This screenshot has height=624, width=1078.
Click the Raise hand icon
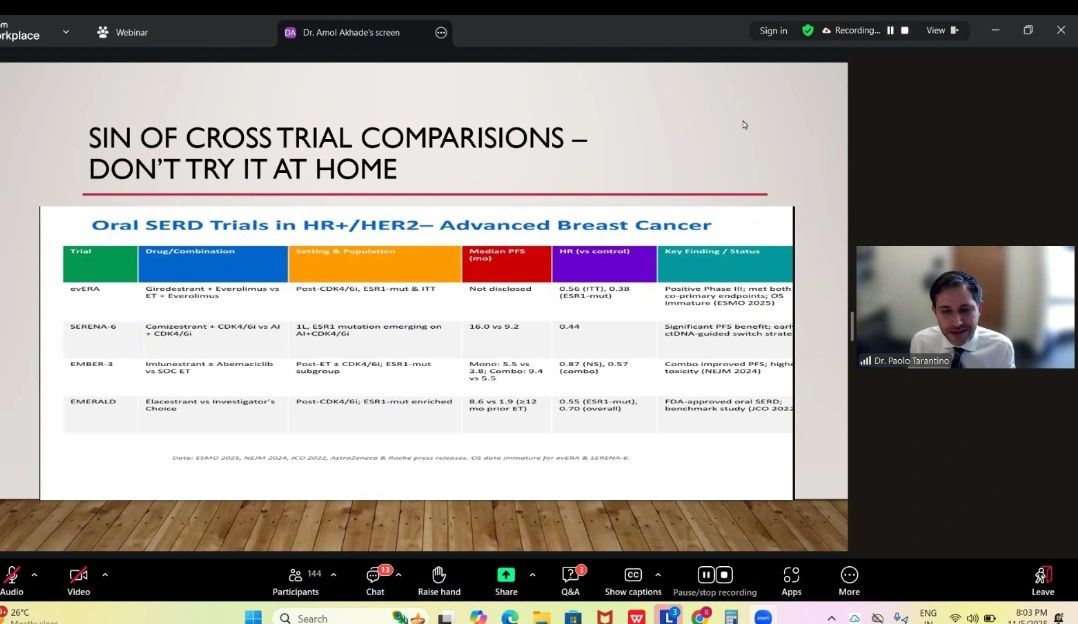(x=438, y=575)
